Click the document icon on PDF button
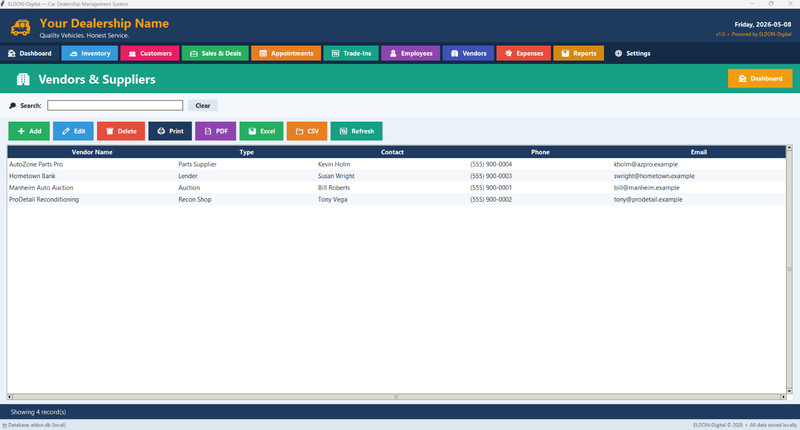Viewport: 800px width, 430px height. click(x=208, y=131)
